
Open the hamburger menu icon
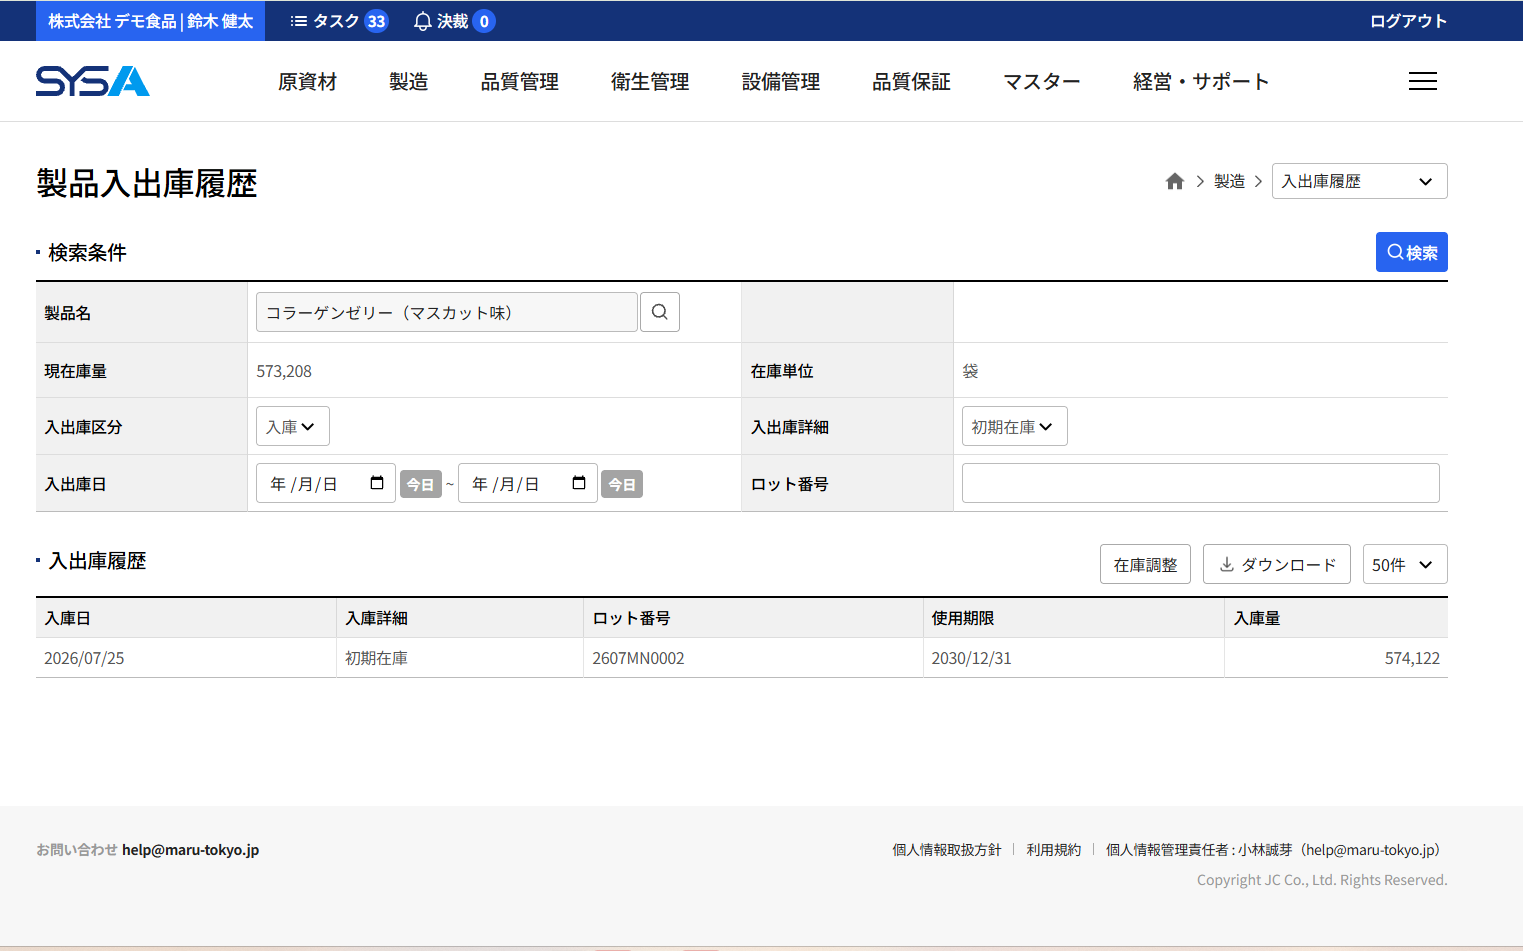pos(1422,81)
